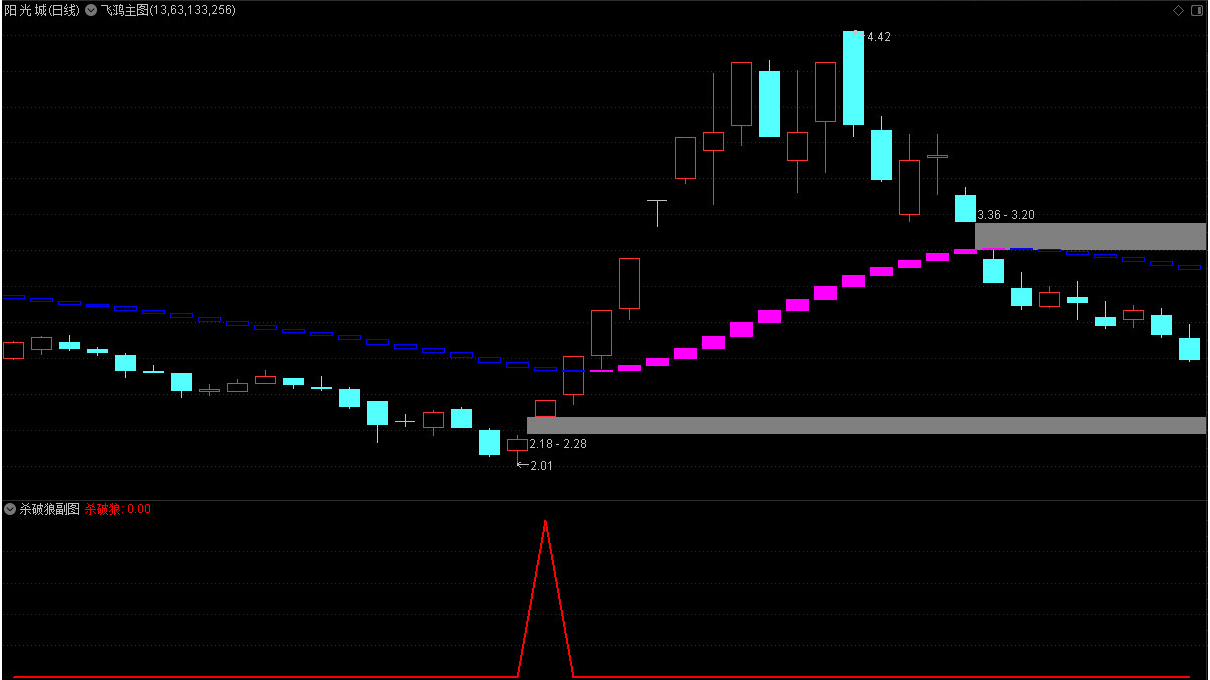Select the tall cyan candle at the 4.42 high
1210x680 pixels.
click(853, 78)
